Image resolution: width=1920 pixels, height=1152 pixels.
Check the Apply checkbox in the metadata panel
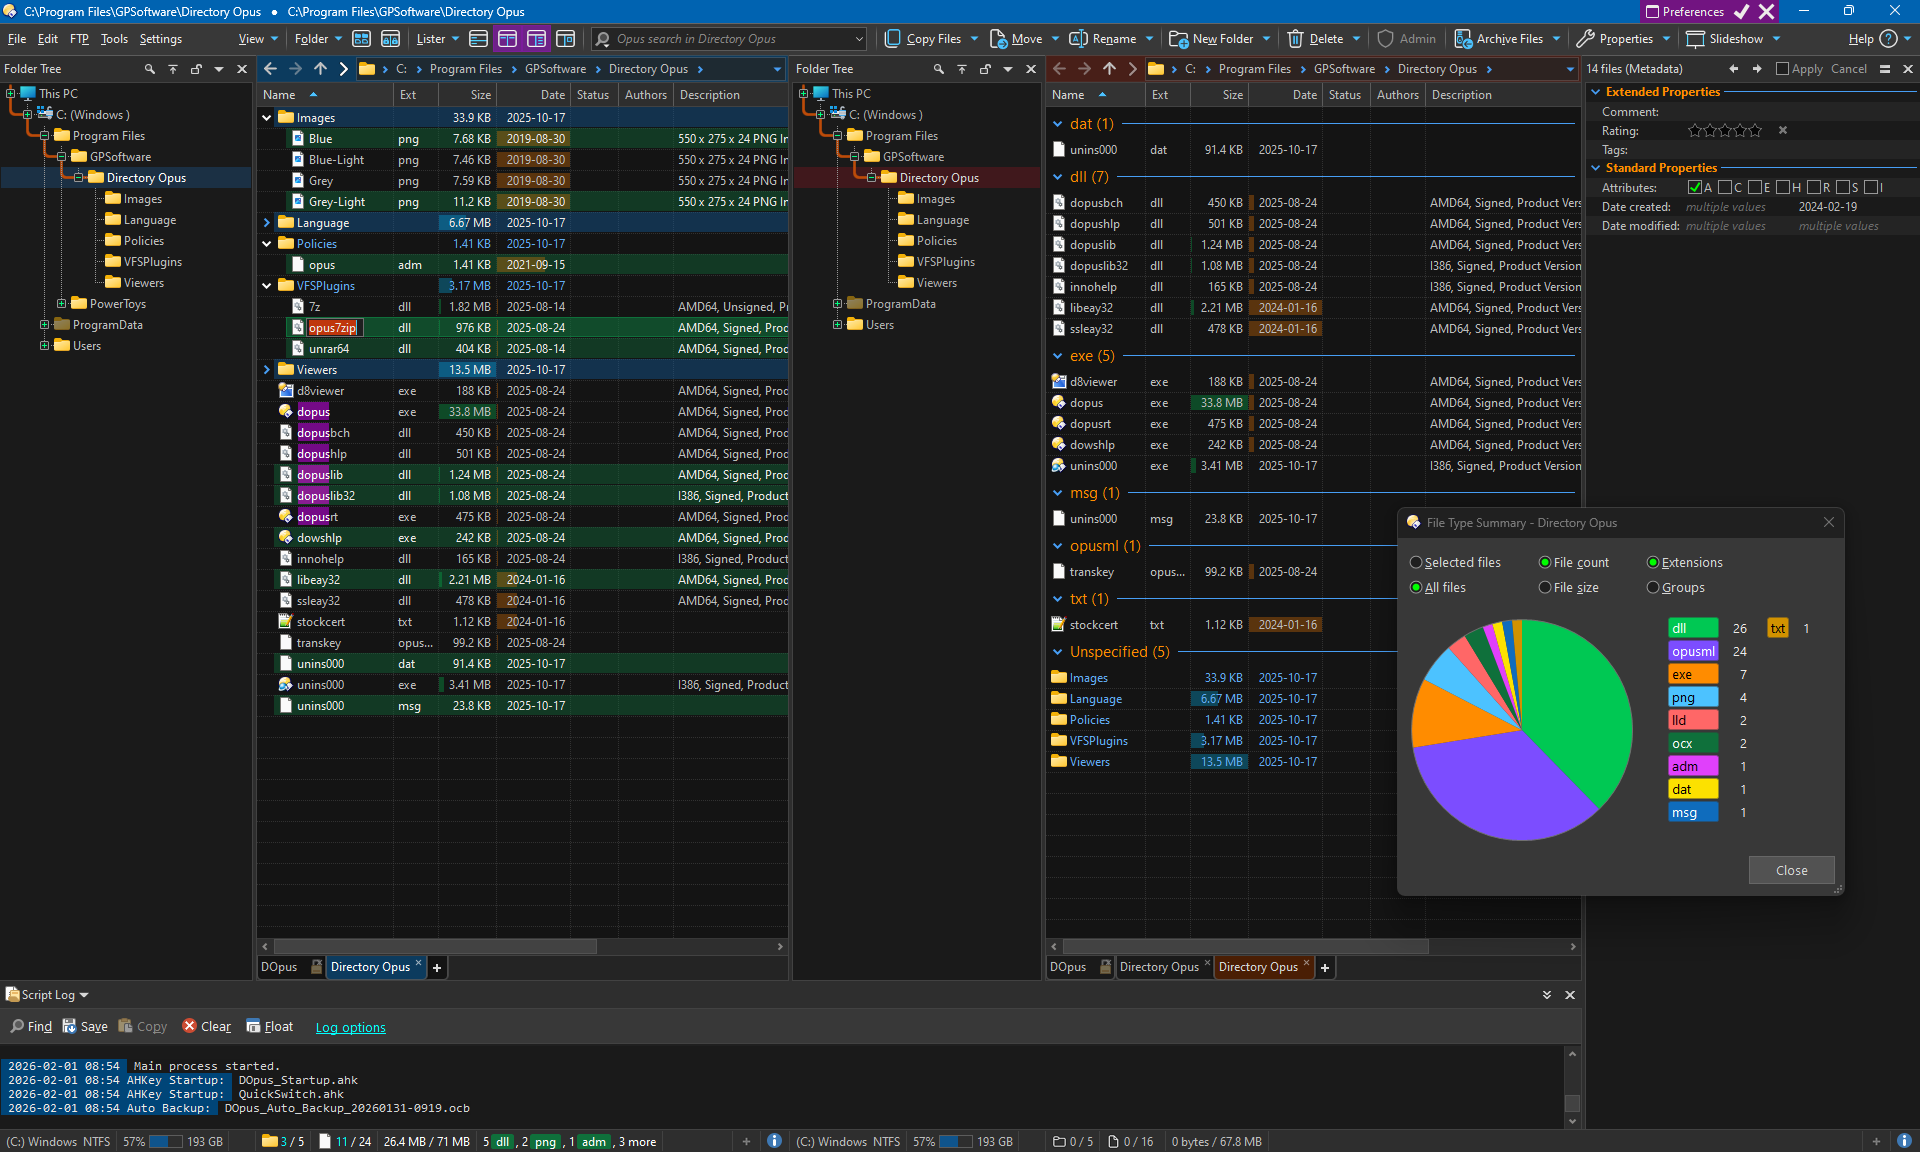coord(1782,69)
